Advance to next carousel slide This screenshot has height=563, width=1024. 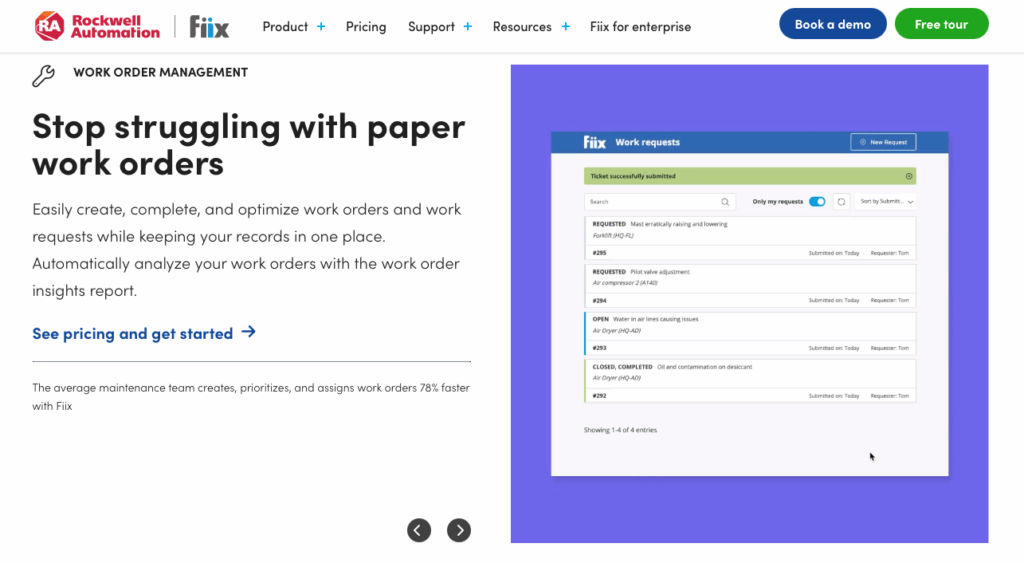point(459,530)
